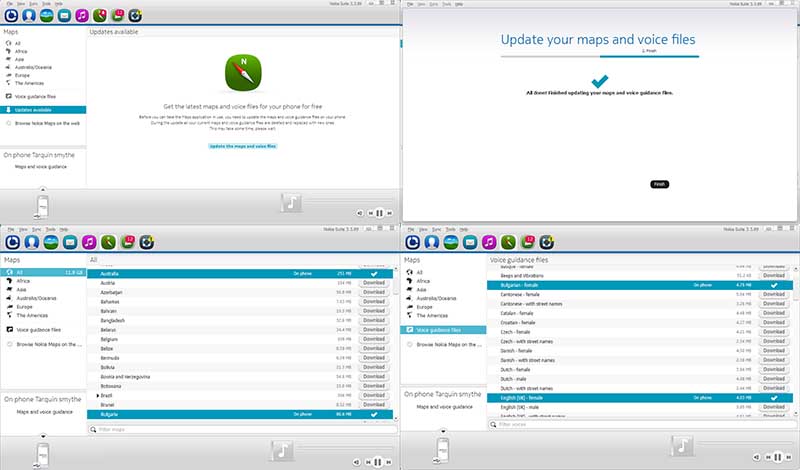Download Dutch - male voice
Screen dimensions: 800x470
pos(774,379)
